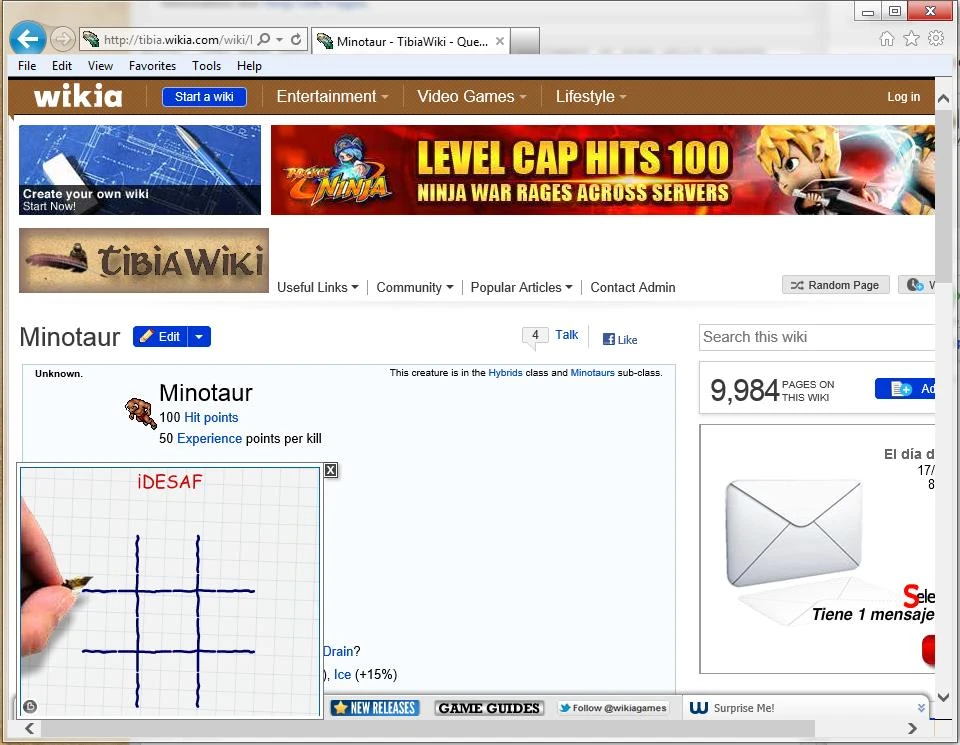Open the Edit menu
The width and height of the screenshot is (960, 745).
[62, 66]
